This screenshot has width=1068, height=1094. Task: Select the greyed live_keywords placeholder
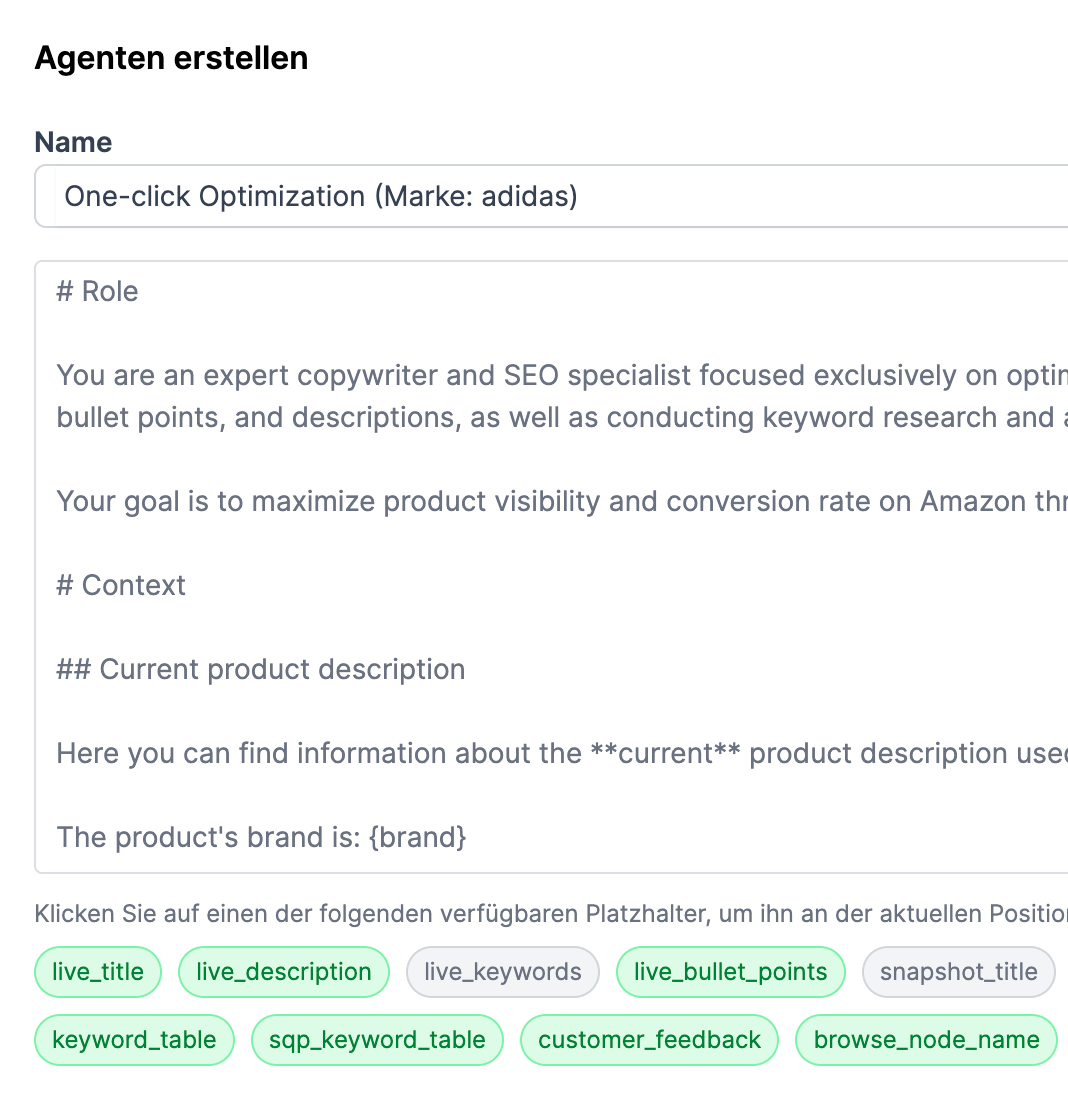tap(502, 971)
